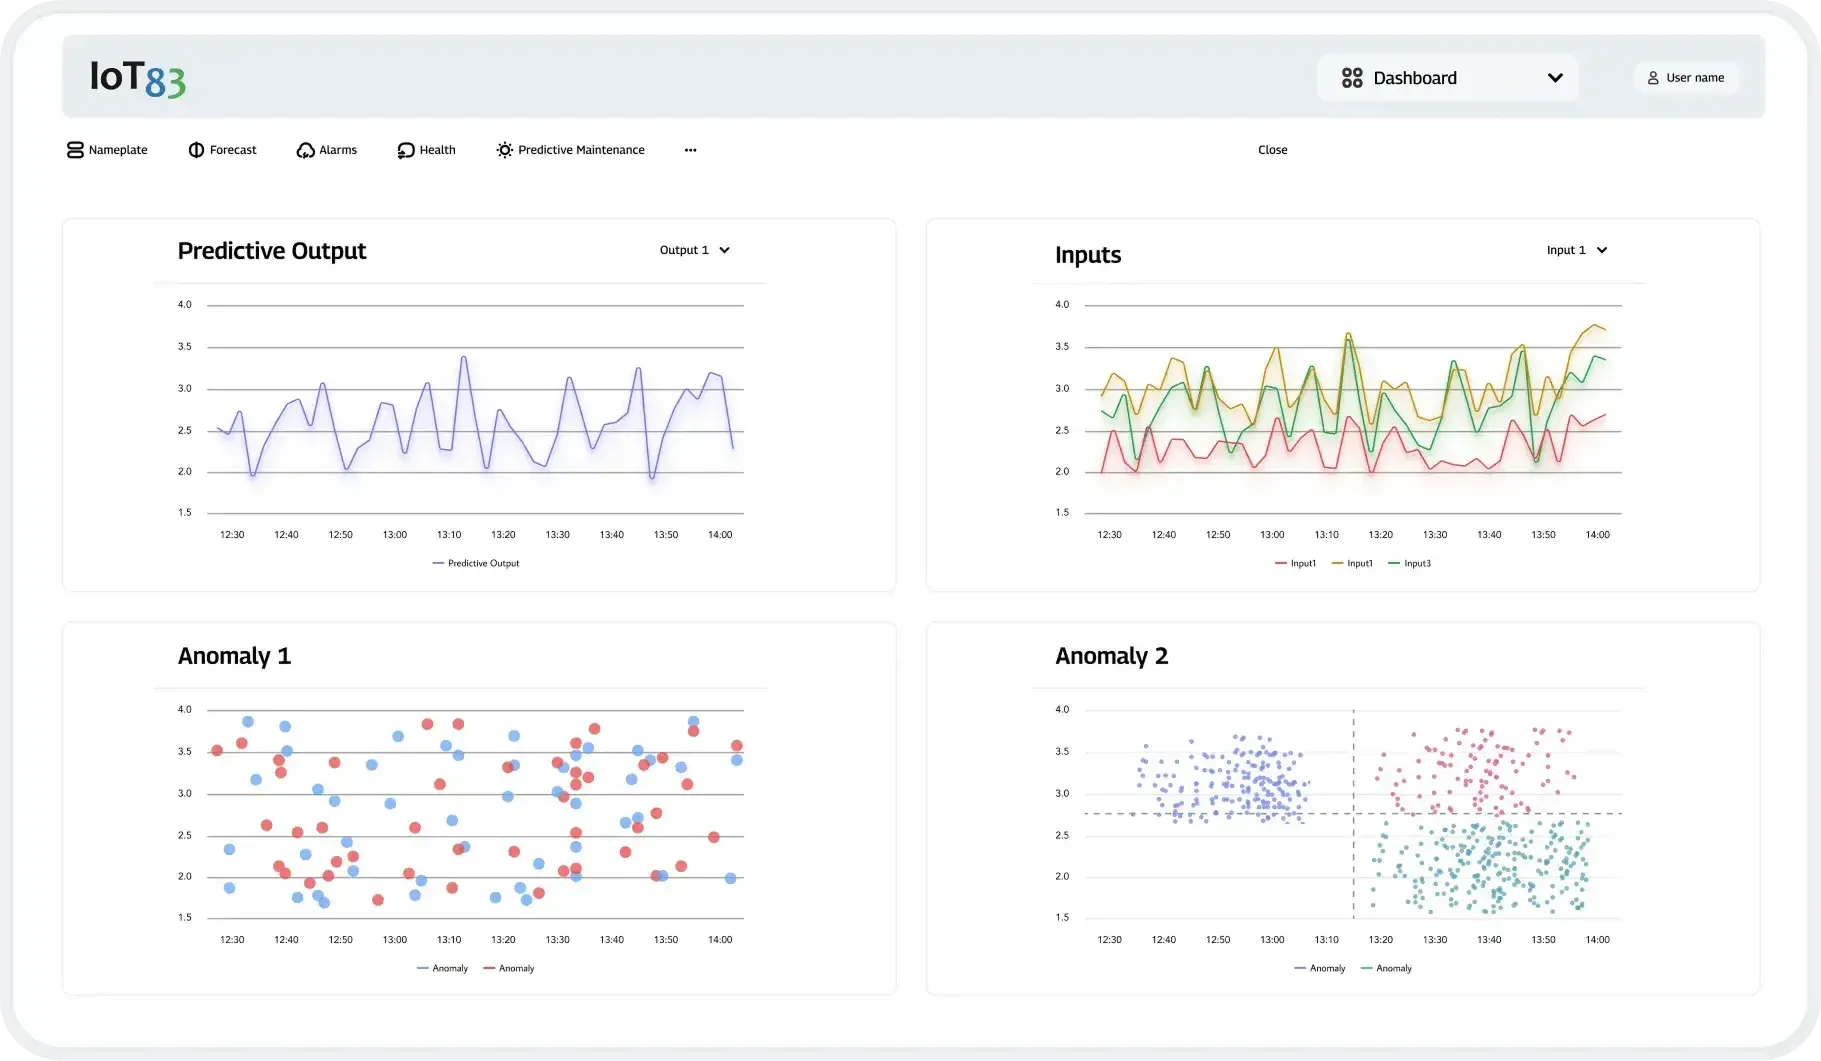Click the Close button
Viewport: 1821px width, 1061px height.
click(1272, 150)
